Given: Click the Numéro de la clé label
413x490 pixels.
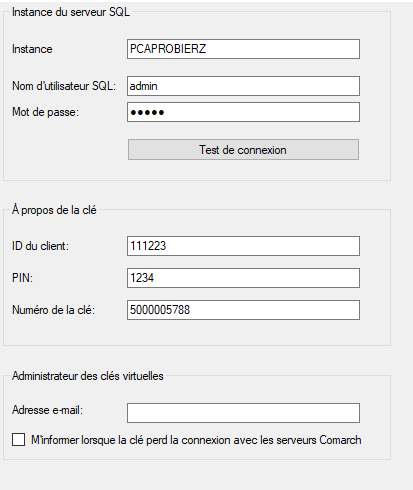Looking at the screenshot, I should coord(53,310).
